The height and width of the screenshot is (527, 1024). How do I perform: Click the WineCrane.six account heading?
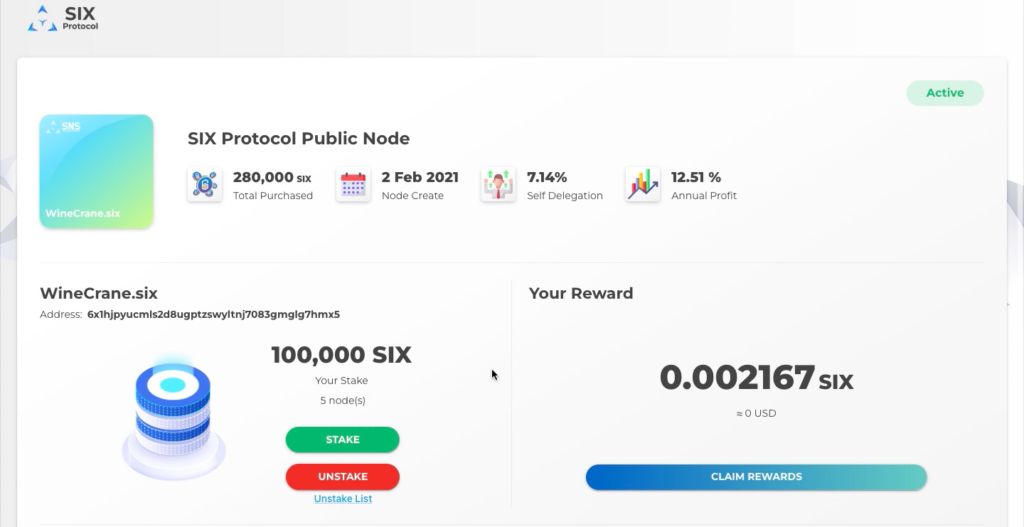tap(99, 294)
